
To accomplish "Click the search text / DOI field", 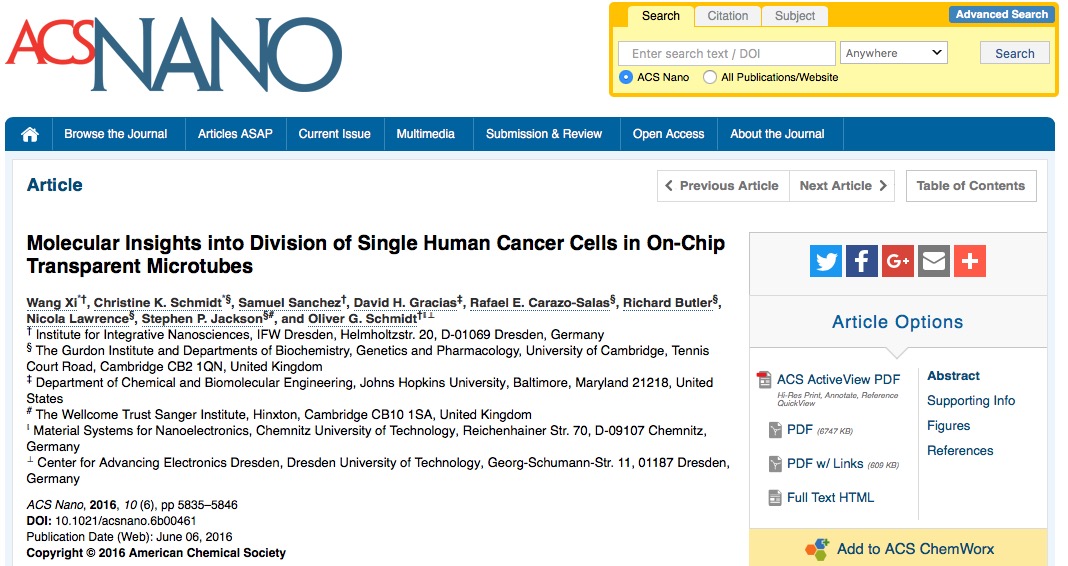I will coord(727,53).
